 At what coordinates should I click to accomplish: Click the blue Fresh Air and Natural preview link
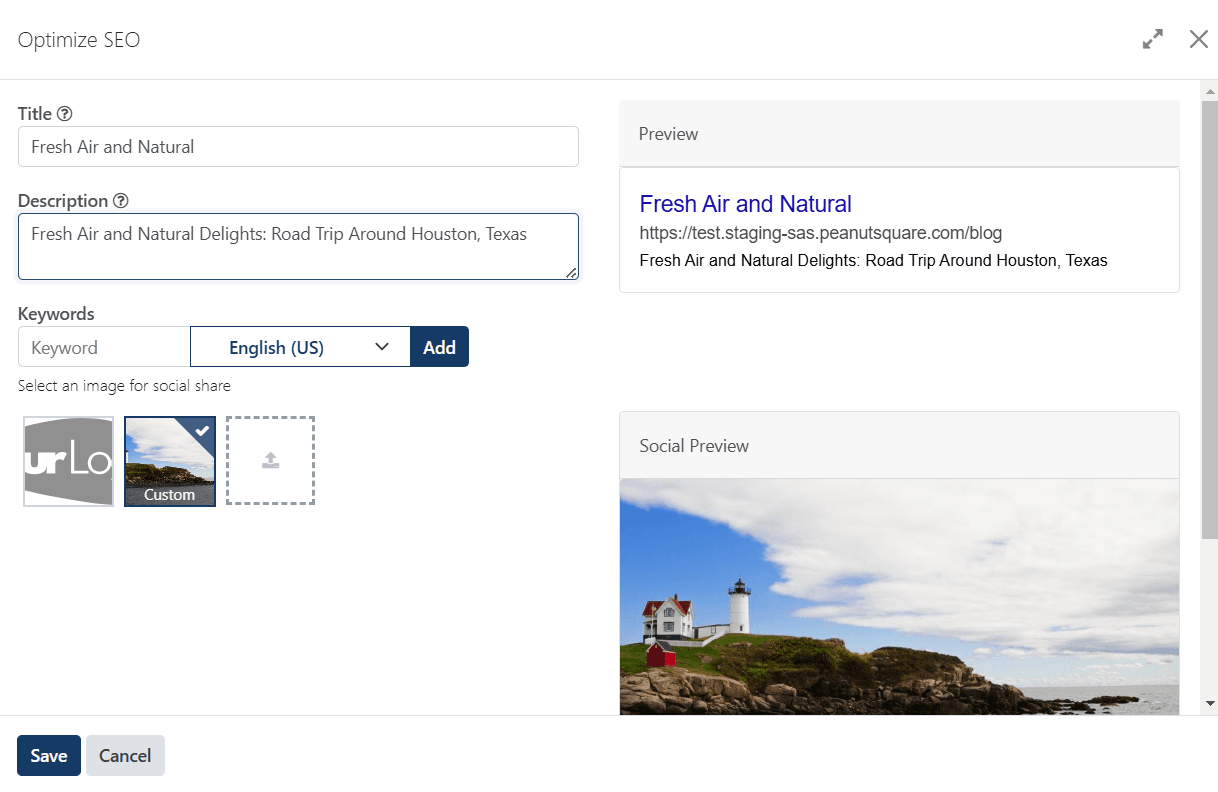click(745, 204)
